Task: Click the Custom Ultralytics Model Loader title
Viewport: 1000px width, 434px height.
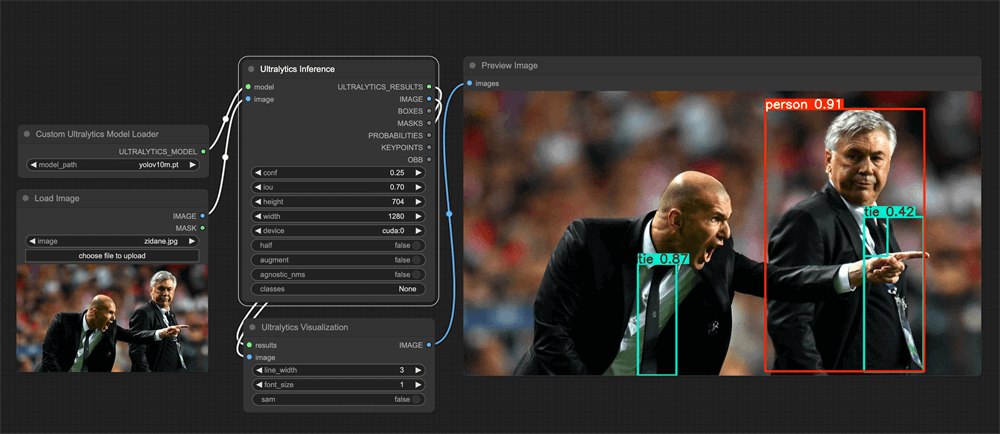Action: pyautogui.click(x=97, y=134)
